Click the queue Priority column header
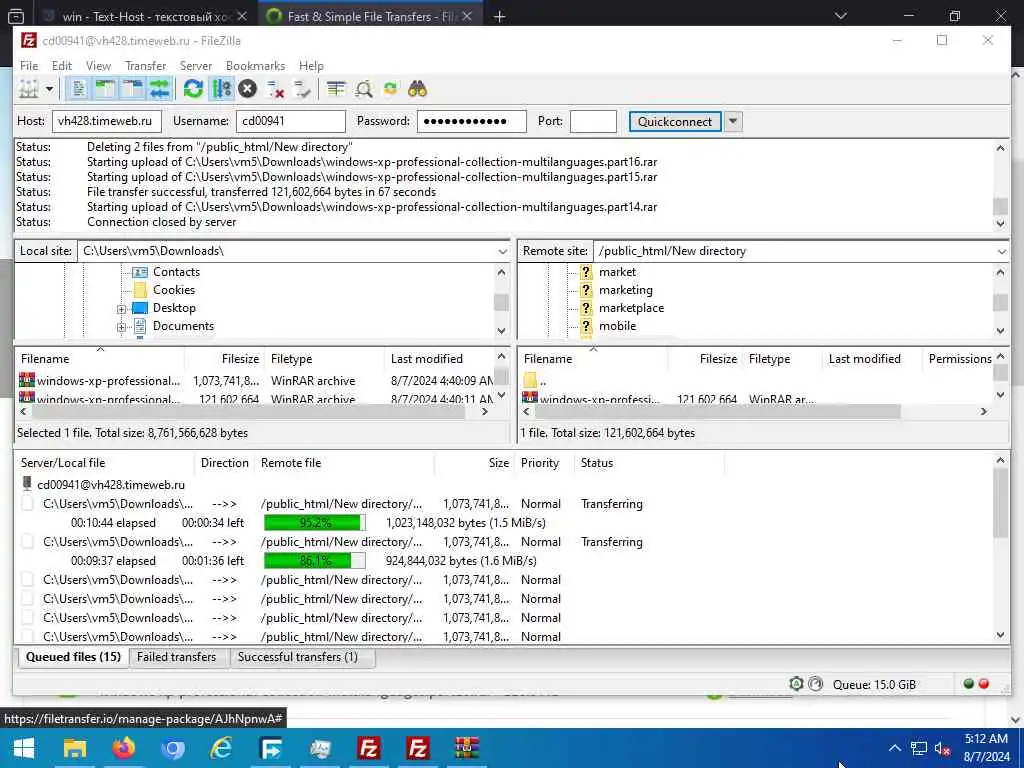Viewport: 1024px width, 768px height. (545, 463)
